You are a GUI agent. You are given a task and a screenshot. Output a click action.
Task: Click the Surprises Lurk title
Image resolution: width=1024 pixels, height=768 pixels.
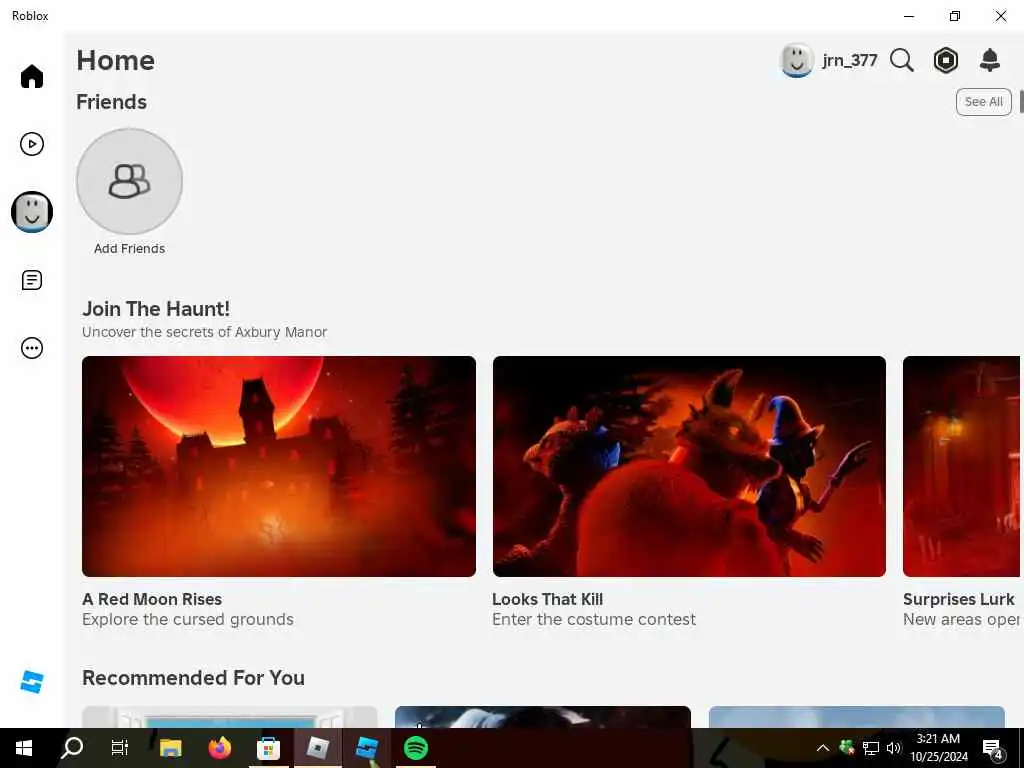(959, 599)
